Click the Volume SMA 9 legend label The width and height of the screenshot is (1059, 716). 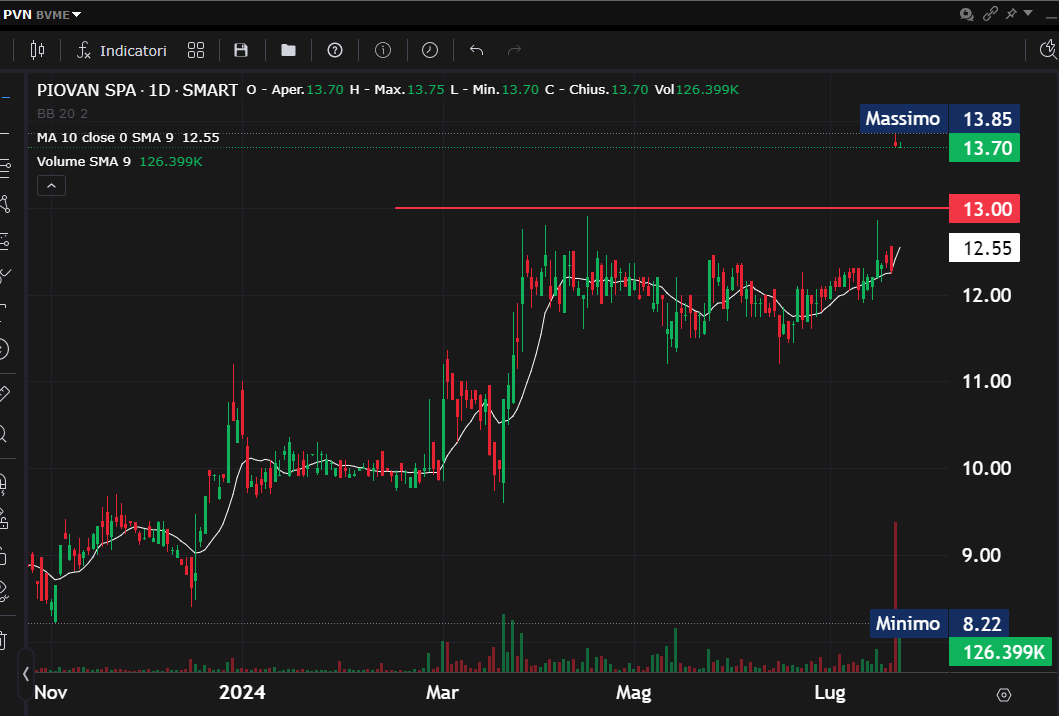tap(85, 161)
